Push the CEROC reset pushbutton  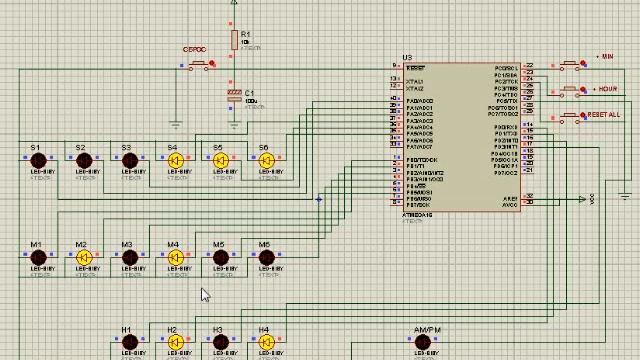(x=199, y=65)
